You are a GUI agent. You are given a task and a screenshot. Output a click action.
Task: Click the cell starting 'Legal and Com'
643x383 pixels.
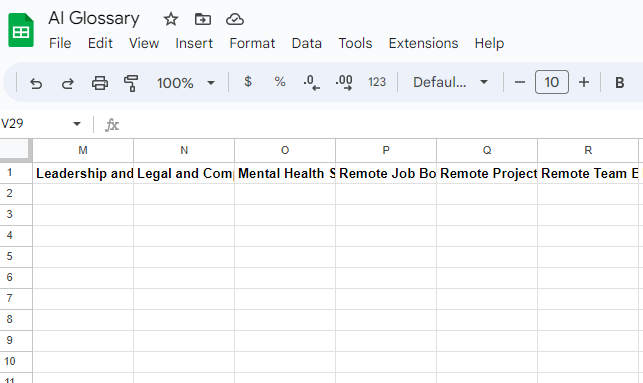[184, 173]
